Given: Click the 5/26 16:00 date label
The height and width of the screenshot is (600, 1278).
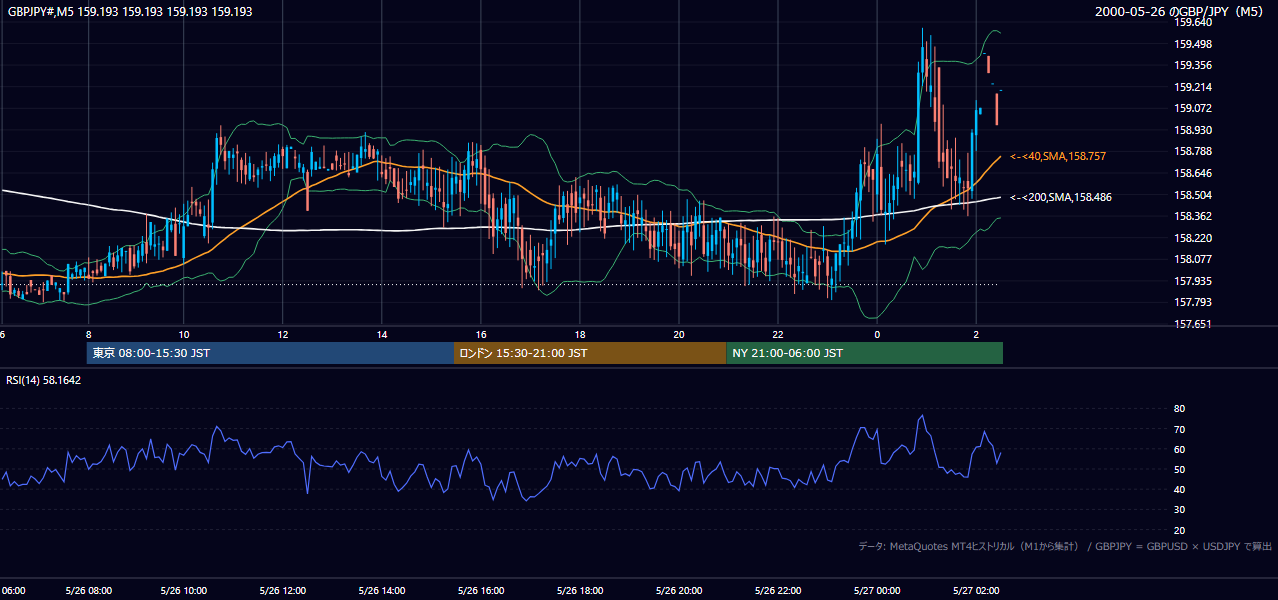Looking at the screenshot, I should [481, 590].
